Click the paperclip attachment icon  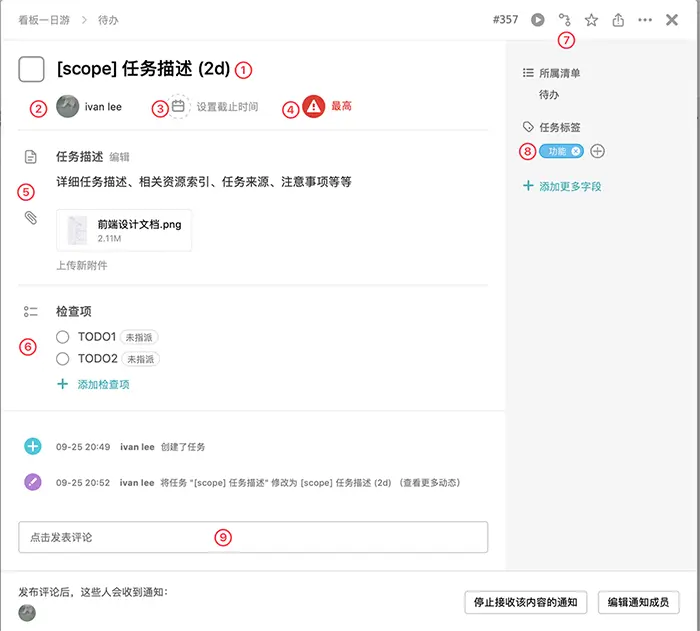click(x=30, y=217)
